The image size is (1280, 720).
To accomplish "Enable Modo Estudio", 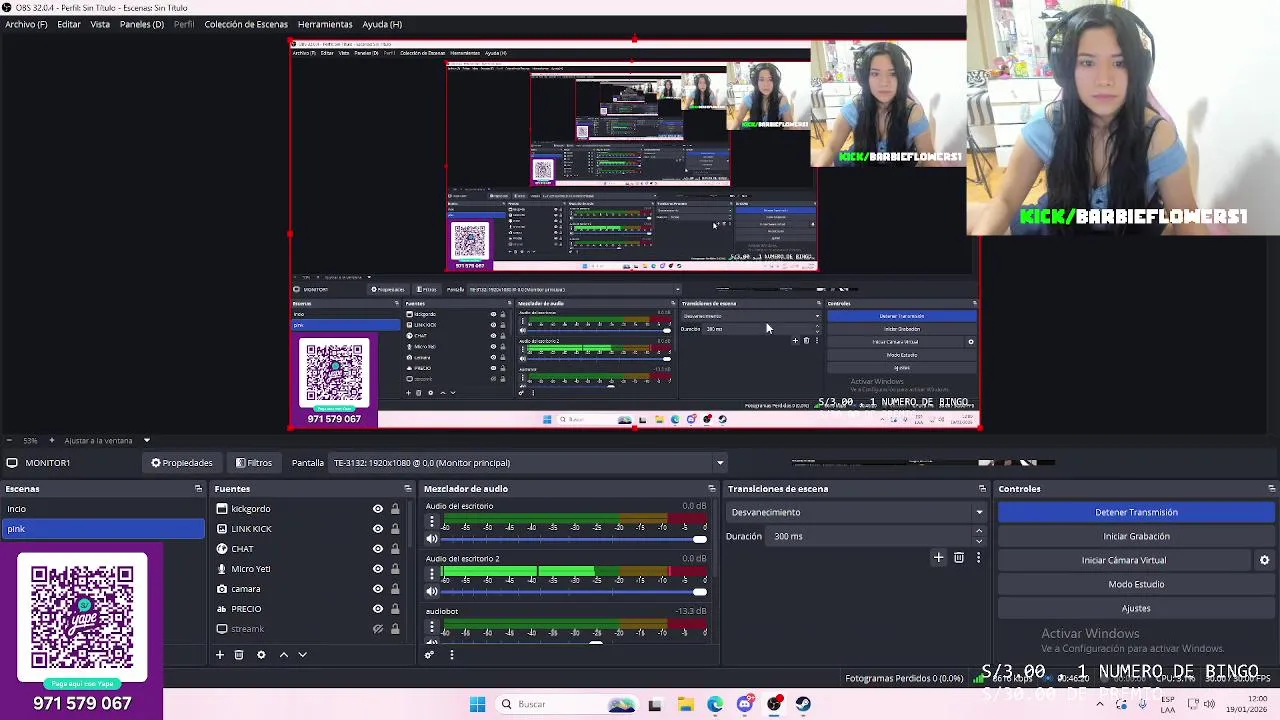I will (x=1136, y=584).
